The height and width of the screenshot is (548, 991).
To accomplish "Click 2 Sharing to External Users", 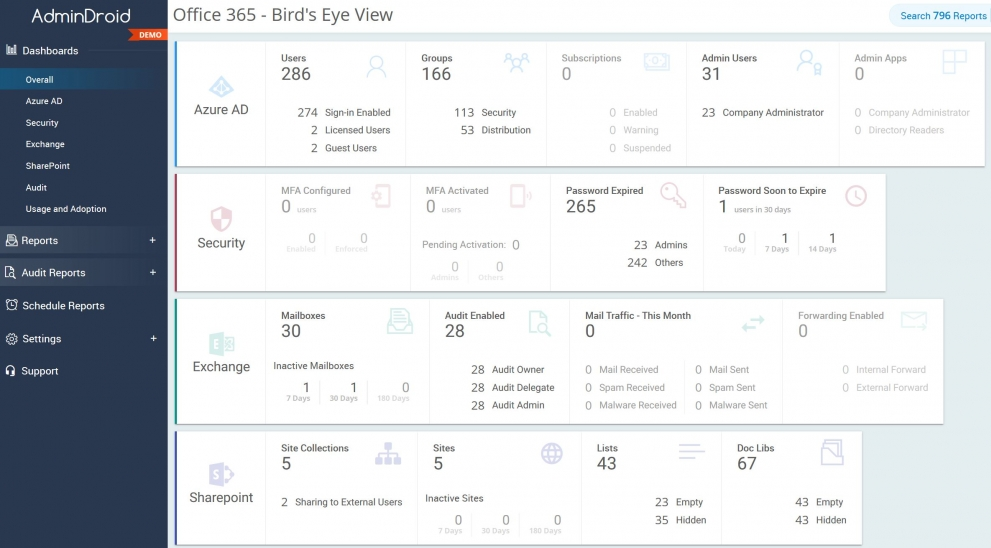I will pos(341,502).
